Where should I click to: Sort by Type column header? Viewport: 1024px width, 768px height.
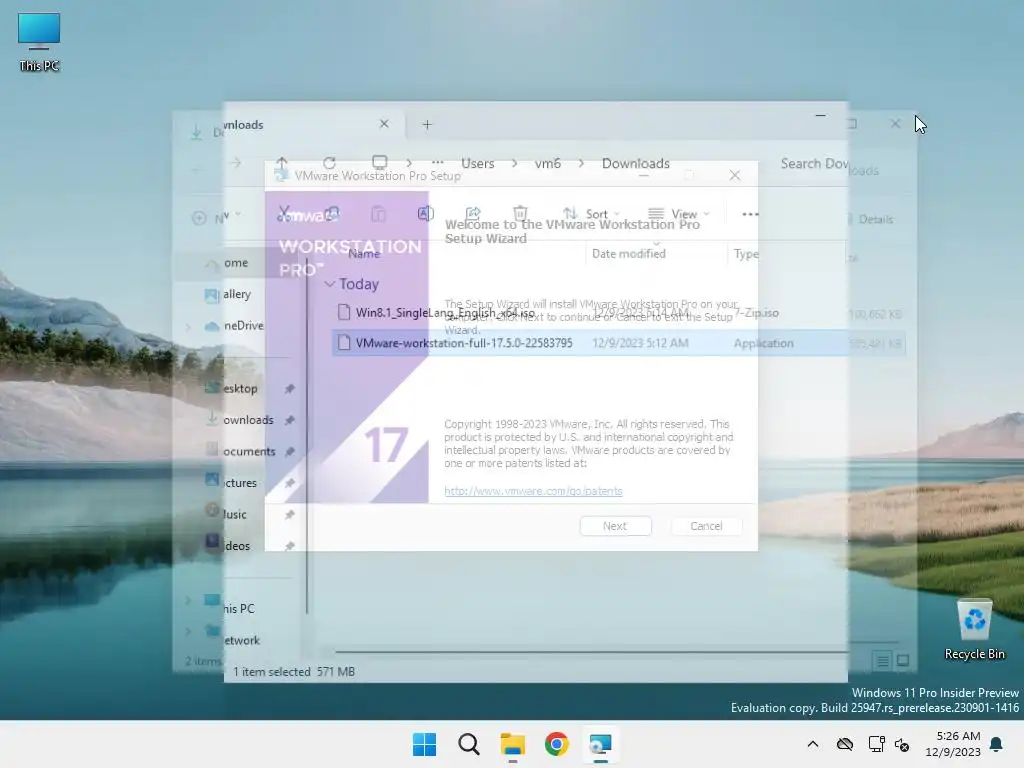tap(746, 253)
